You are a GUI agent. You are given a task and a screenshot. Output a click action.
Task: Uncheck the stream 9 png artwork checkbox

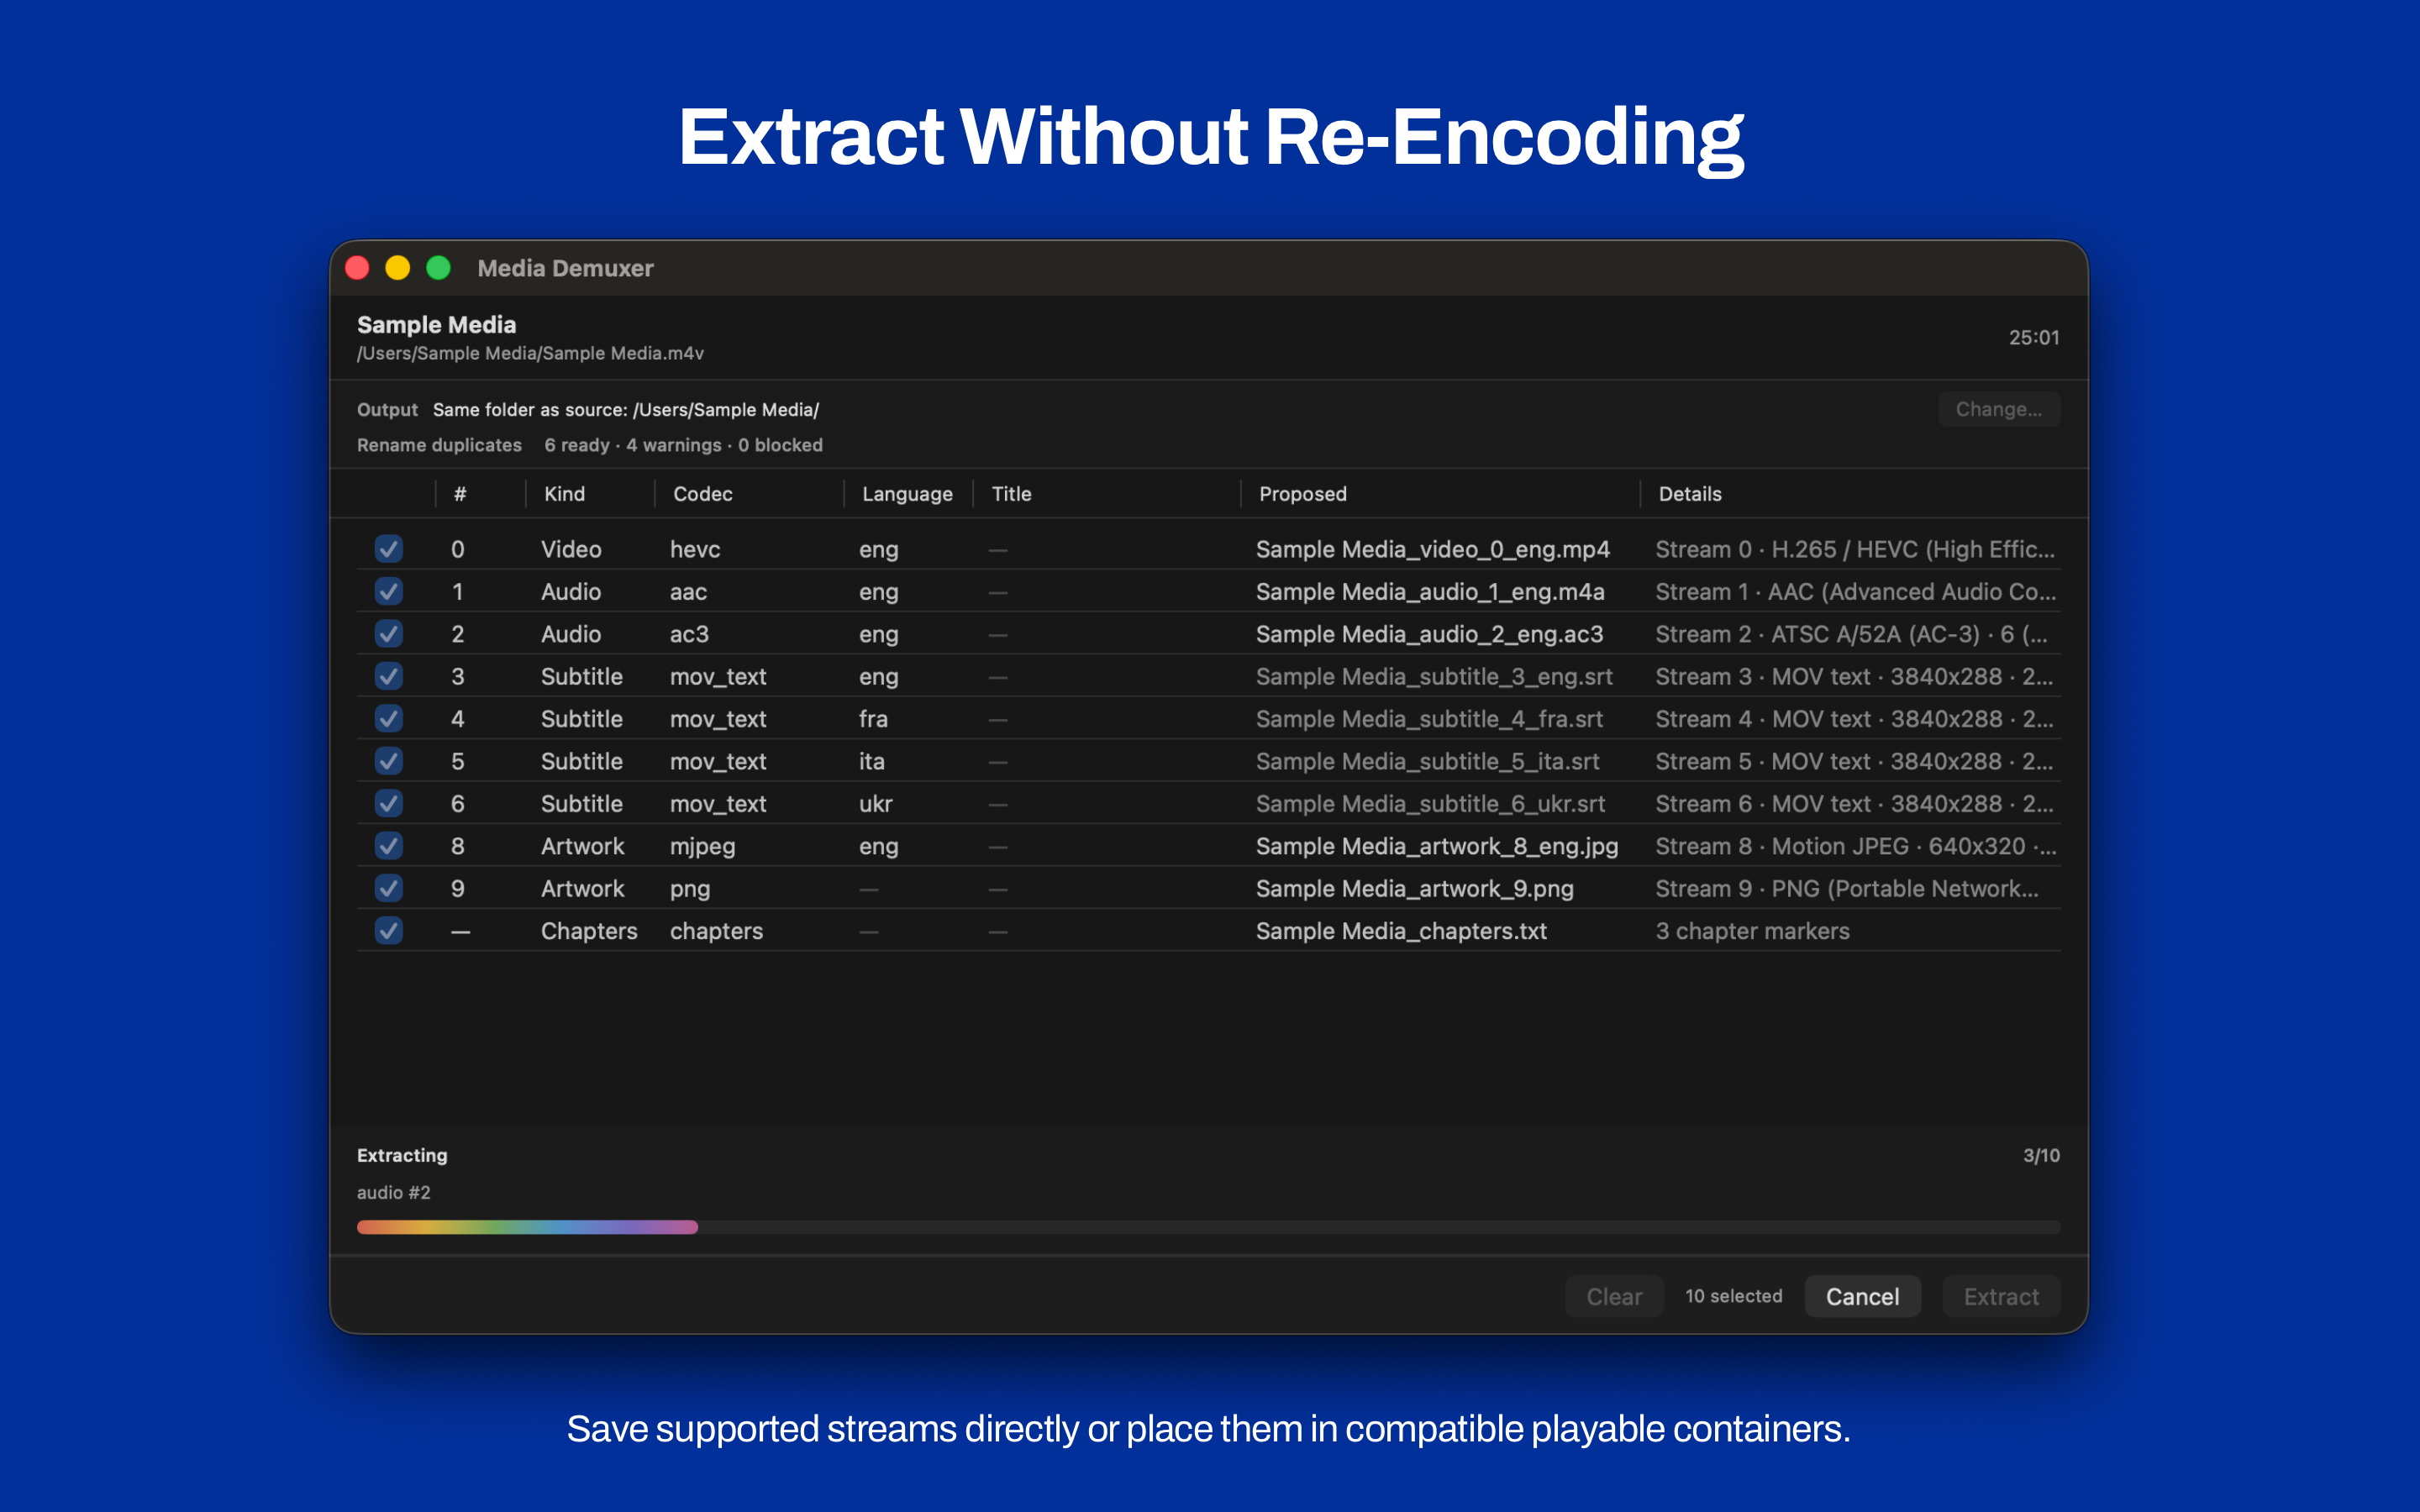pos(389,888)
